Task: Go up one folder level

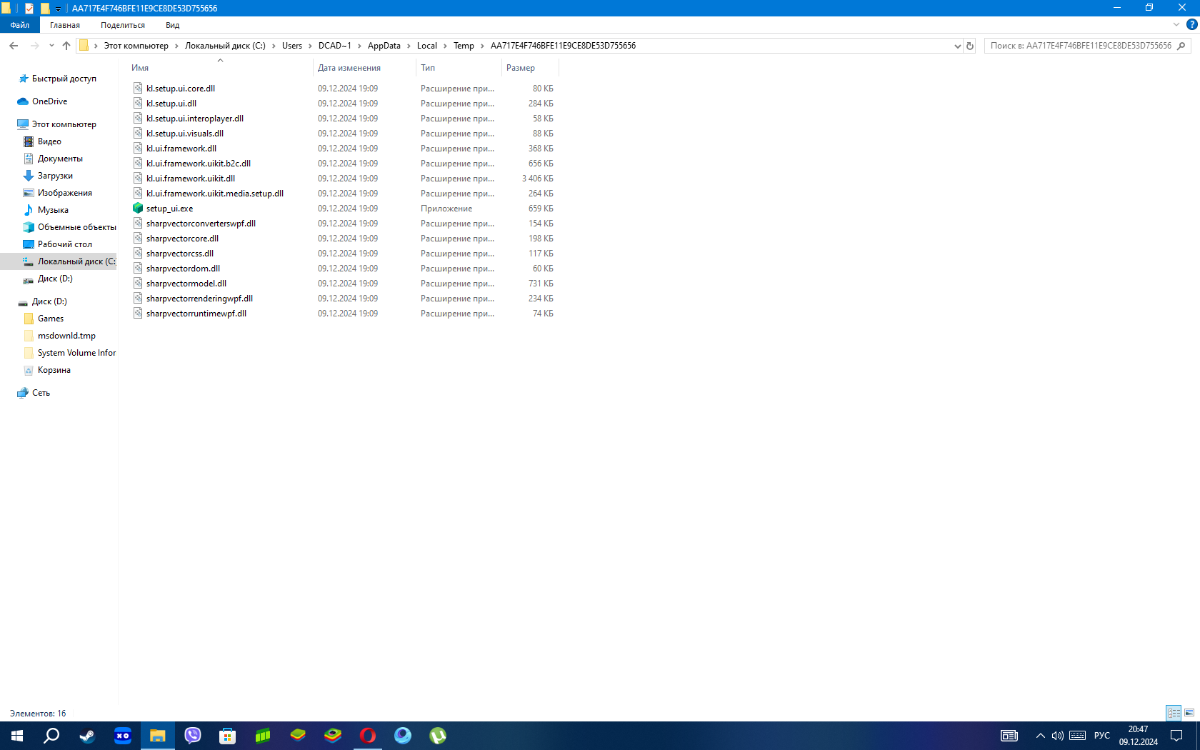Action: pos(66,45)
